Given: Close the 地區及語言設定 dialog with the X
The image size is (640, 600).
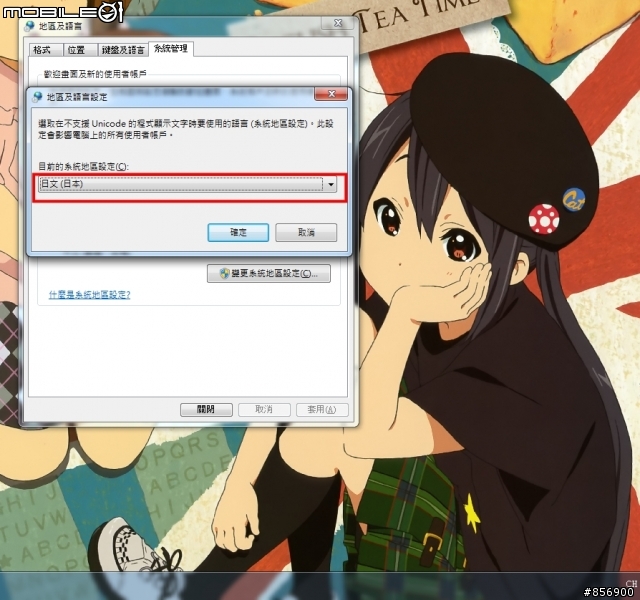Looking at the screenshot, I should click(x=331, y=94).
